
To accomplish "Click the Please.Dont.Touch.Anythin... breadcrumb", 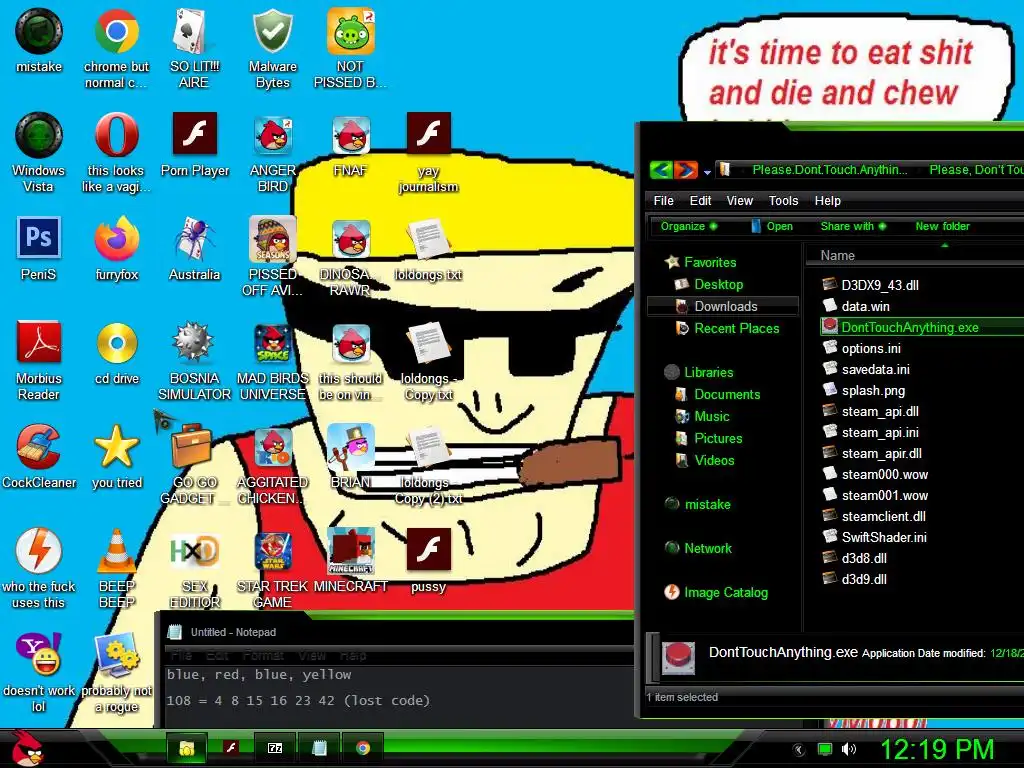I will click(x=829, y=170).
